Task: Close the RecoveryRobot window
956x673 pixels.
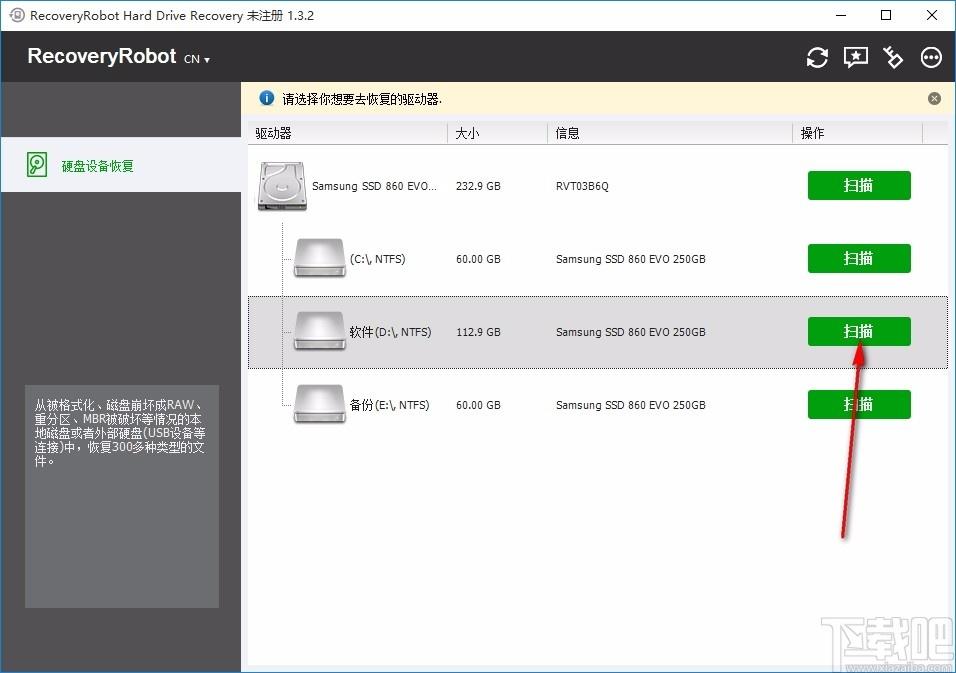Action: coord(932,15)
